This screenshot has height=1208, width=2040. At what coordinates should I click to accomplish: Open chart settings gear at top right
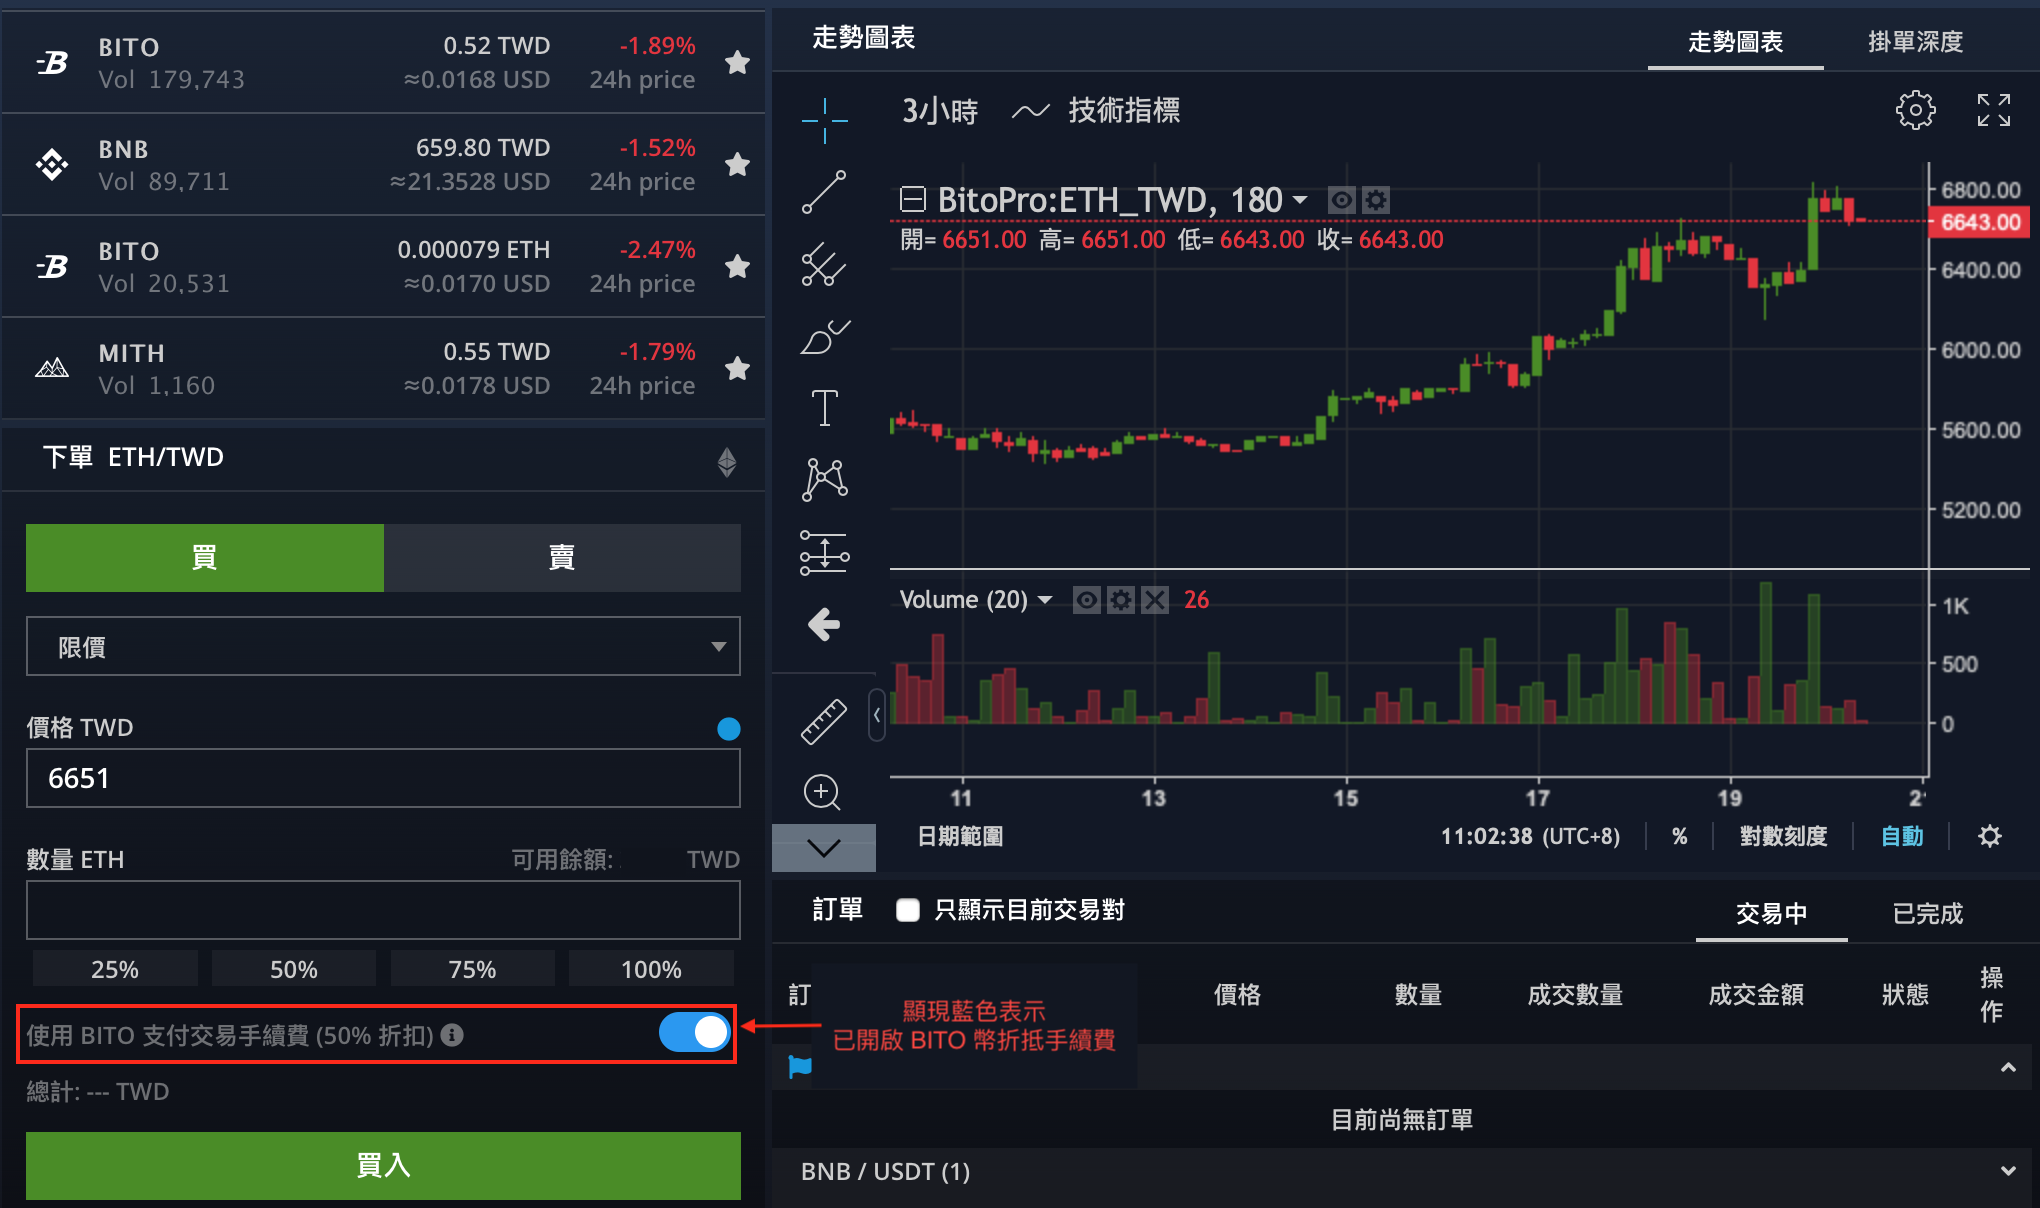pyautogui.click(x=1915, y=110)
